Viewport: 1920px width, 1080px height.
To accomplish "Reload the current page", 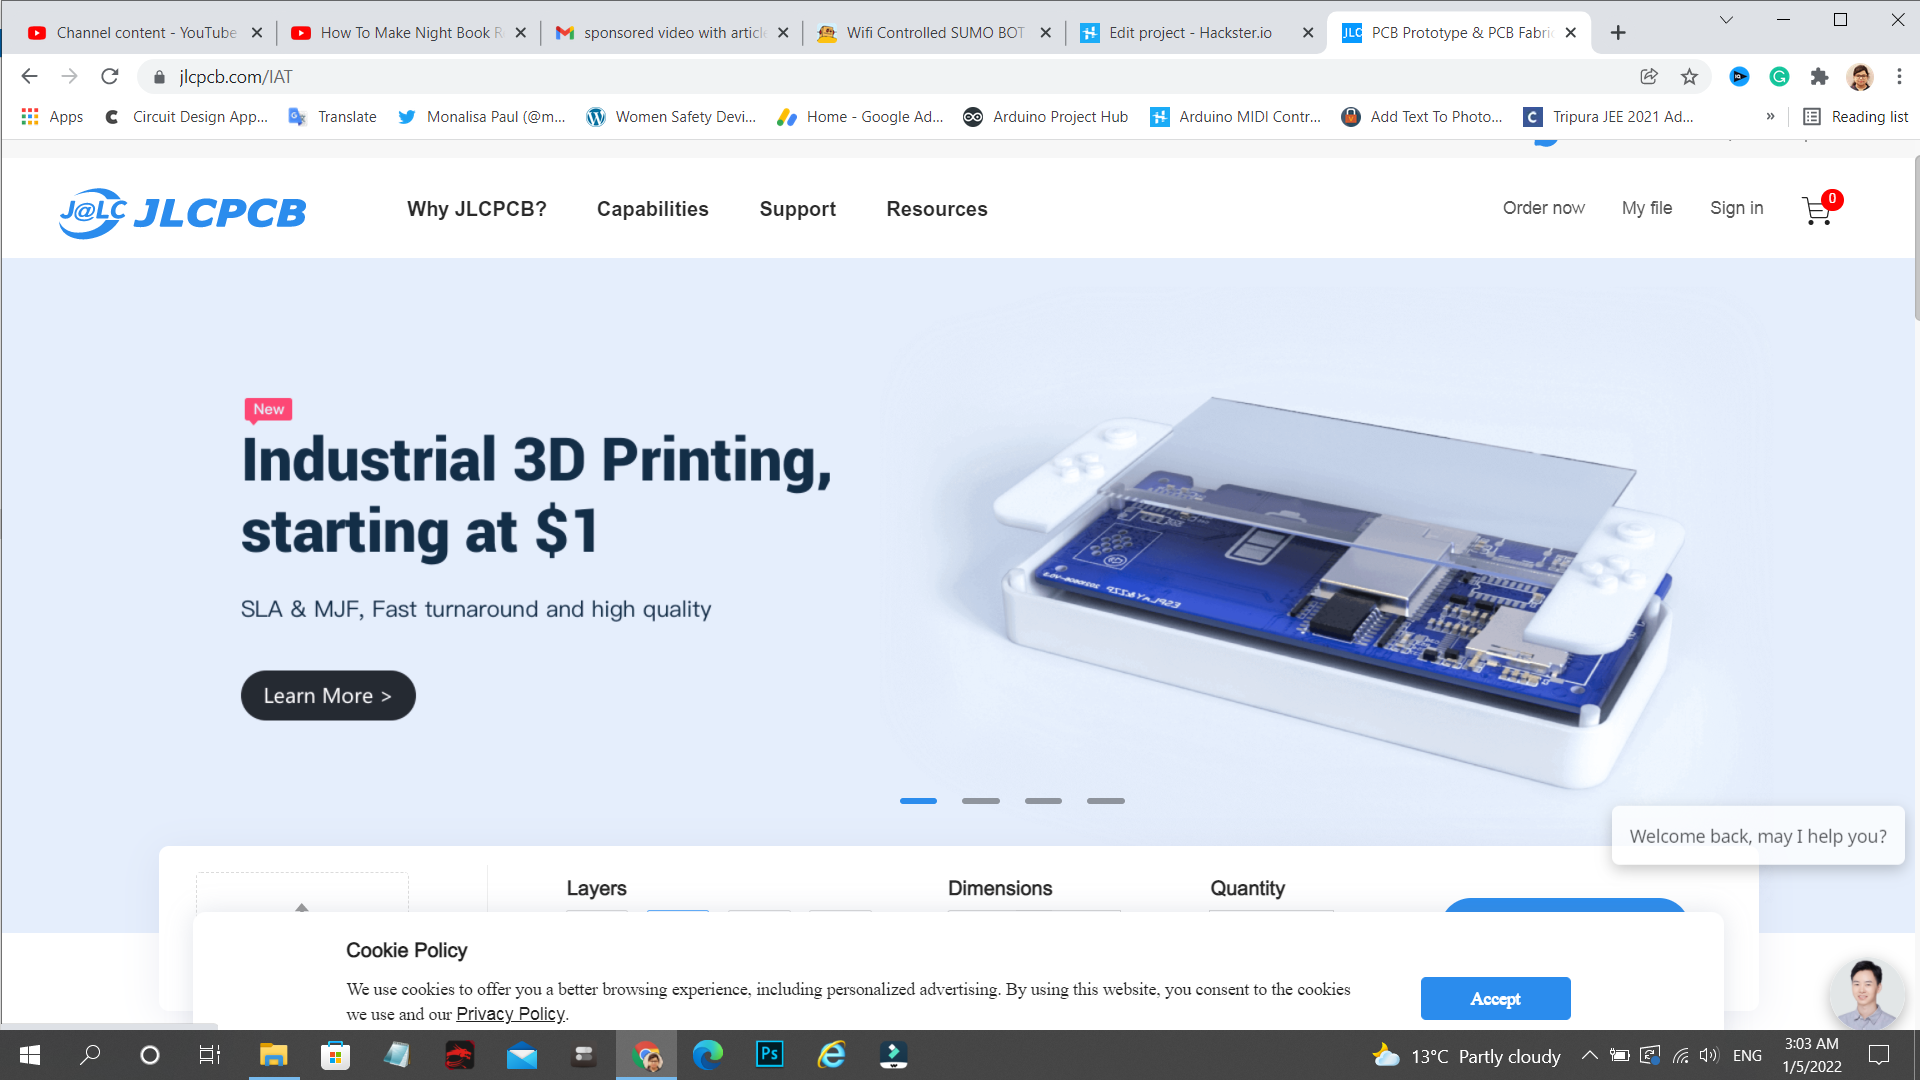I will coord(110,76).
